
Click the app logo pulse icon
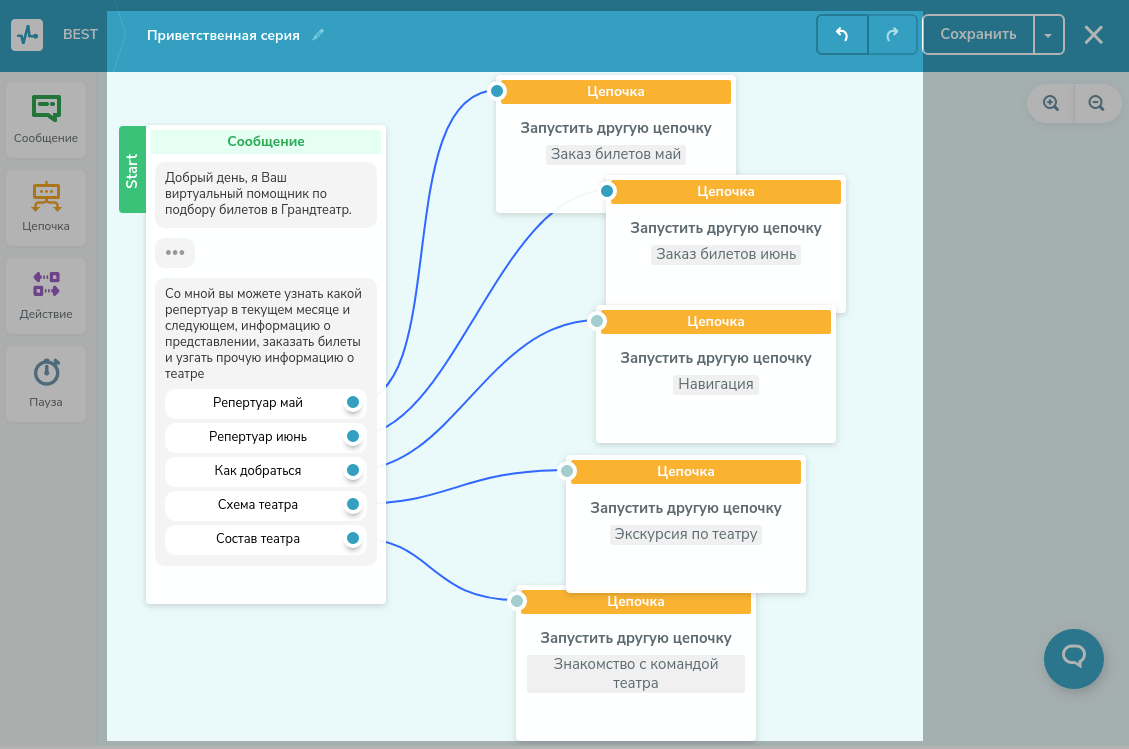pos(27,35)
